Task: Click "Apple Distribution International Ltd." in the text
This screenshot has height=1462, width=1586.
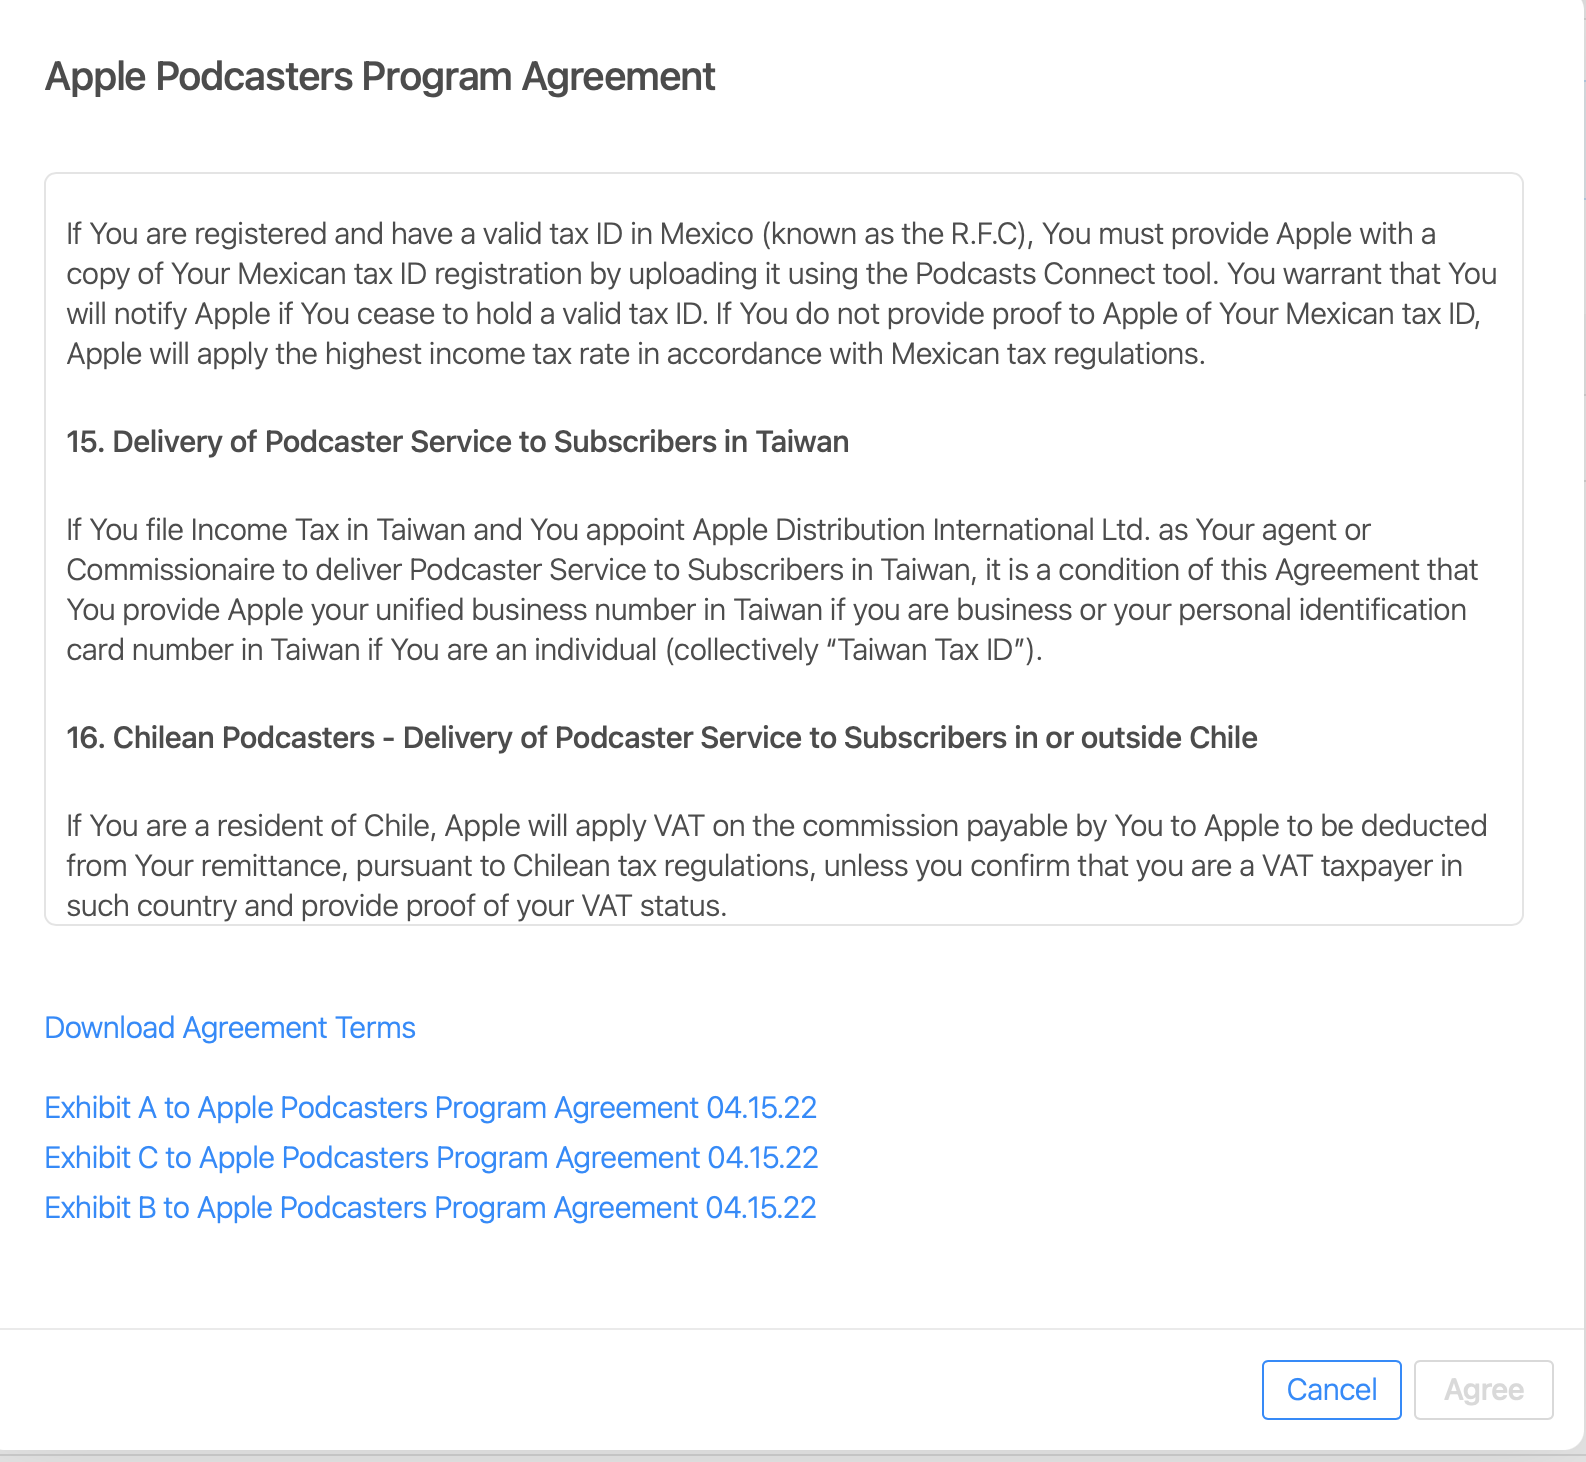Action: coord(920,530)
